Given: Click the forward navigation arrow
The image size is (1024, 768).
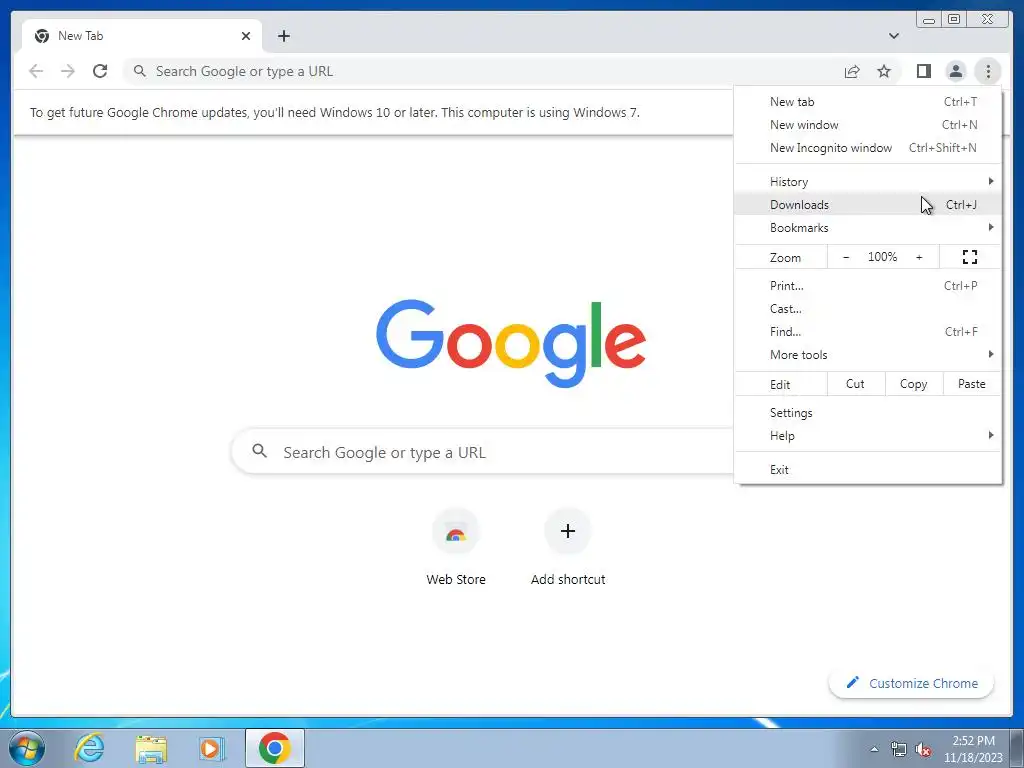Looking at the screenshot, I should (x=68, y=71).
